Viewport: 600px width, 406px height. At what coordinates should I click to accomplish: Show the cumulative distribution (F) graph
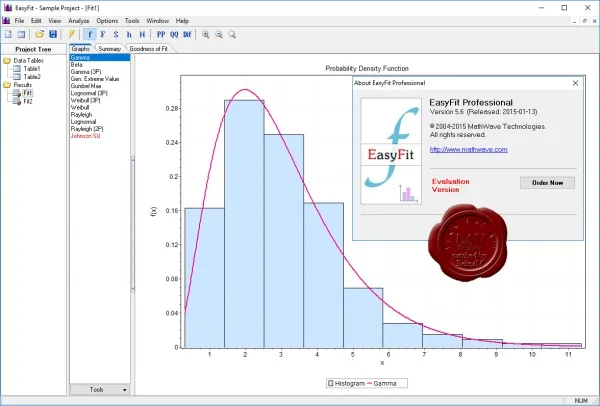click(103, 34)
